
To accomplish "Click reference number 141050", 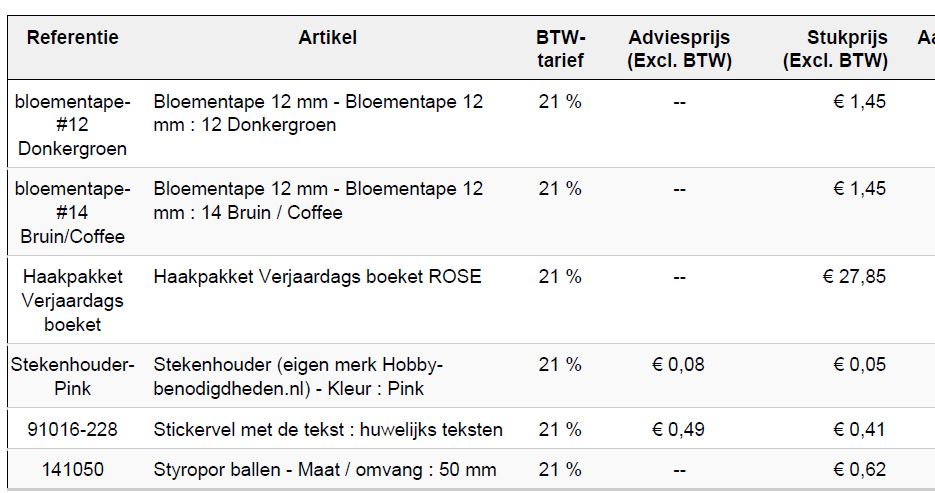I will point(72,470).
